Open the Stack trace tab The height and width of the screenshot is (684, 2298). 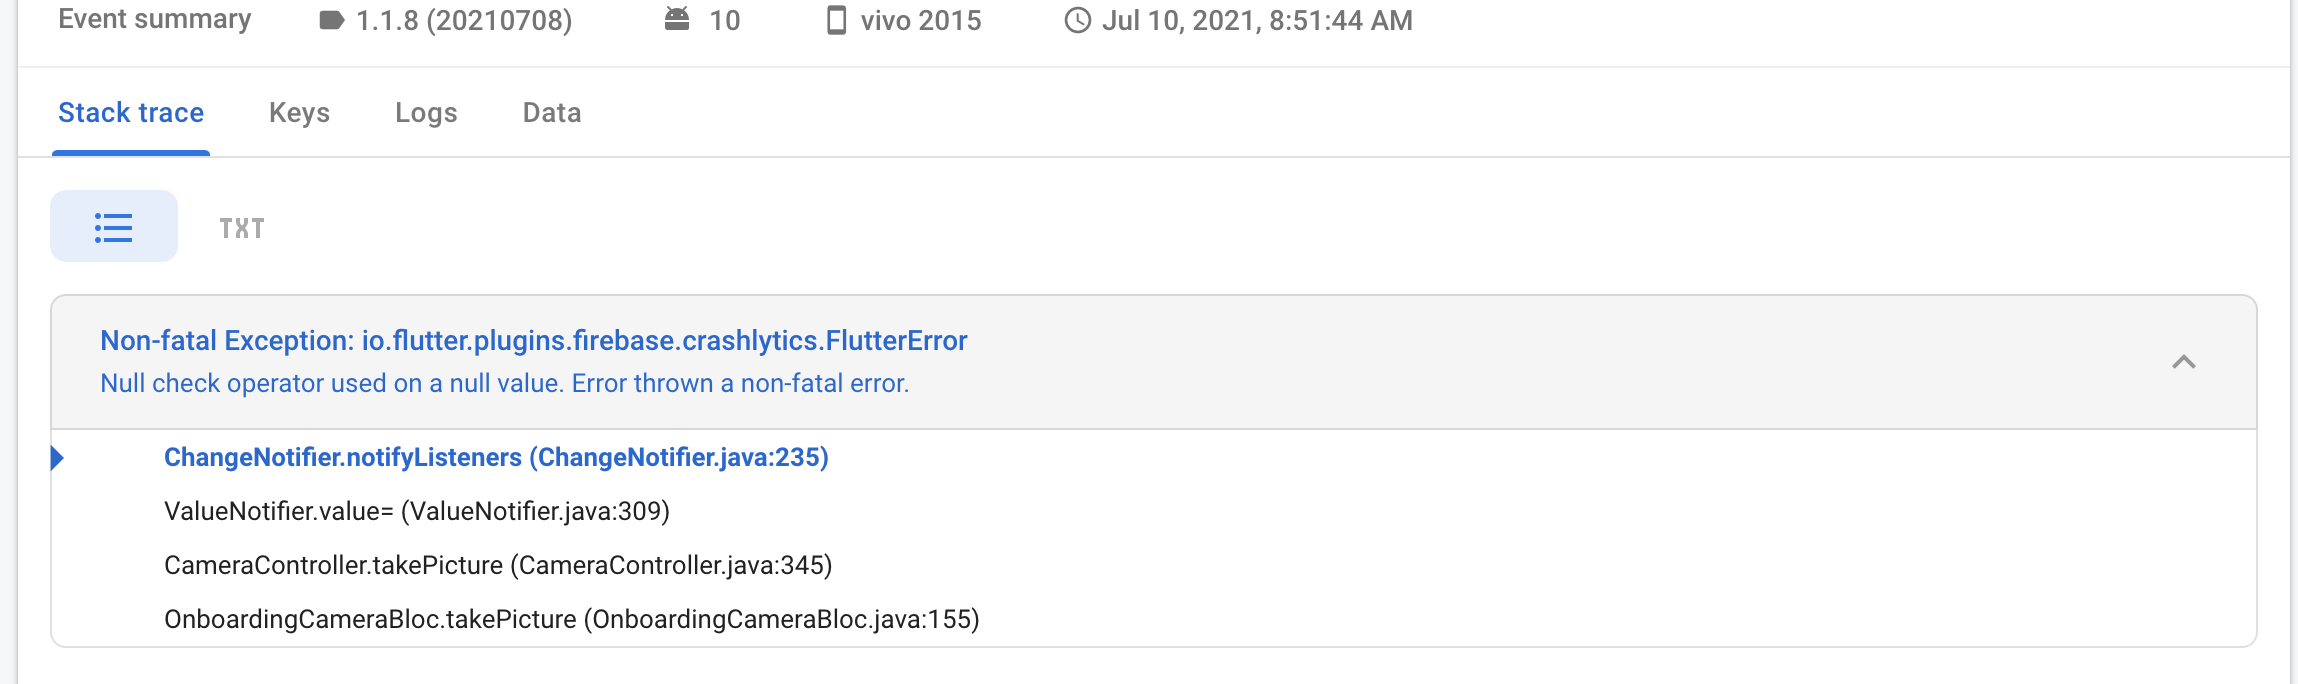pos(131,113)
